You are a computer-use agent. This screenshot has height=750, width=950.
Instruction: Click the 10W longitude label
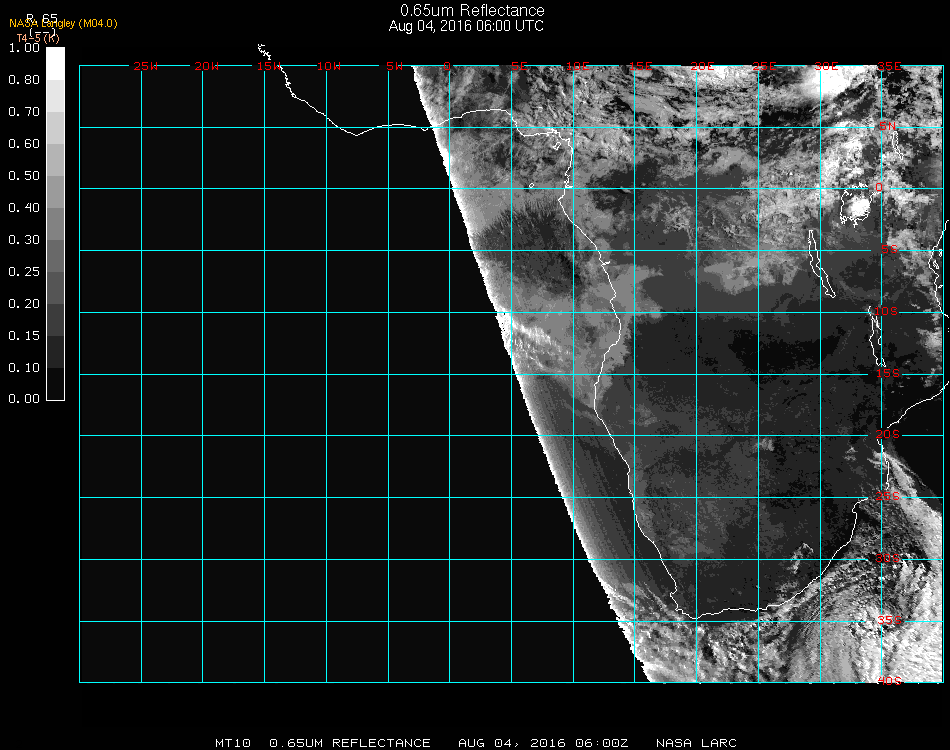coord(329,66)
